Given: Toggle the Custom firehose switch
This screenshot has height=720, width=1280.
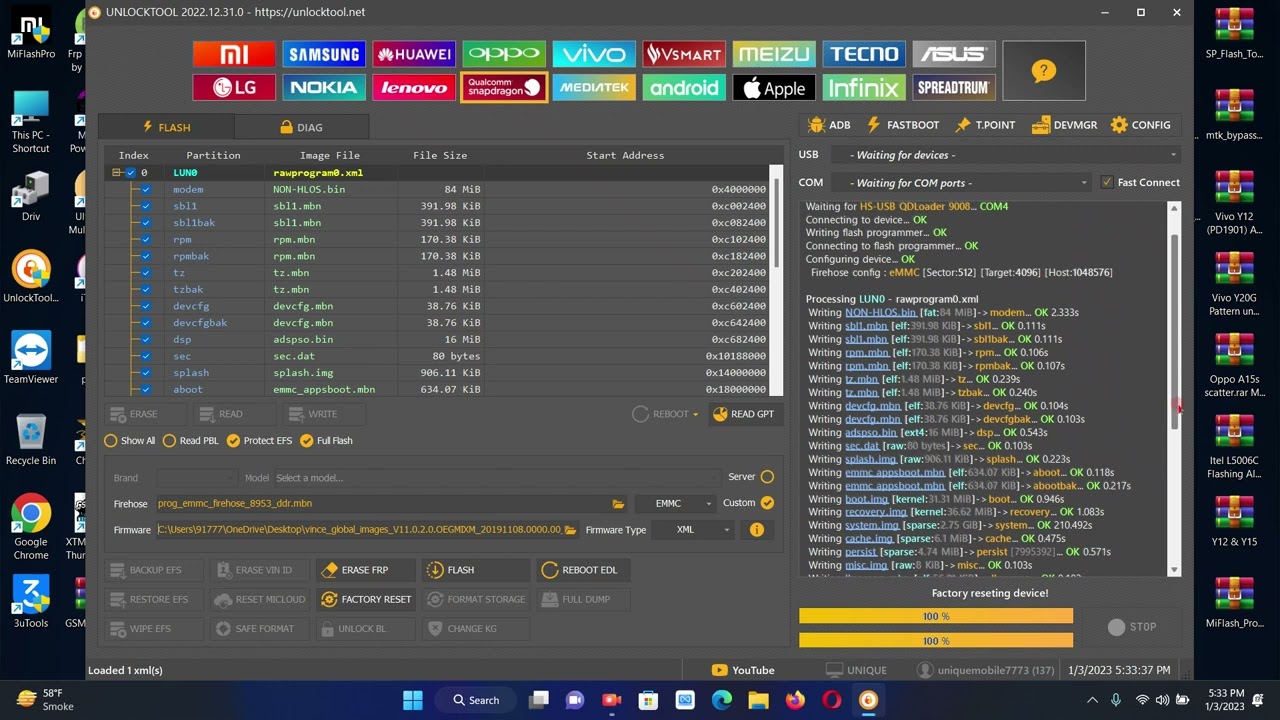Looking at the screenshot, I should [x=767, y=504].
